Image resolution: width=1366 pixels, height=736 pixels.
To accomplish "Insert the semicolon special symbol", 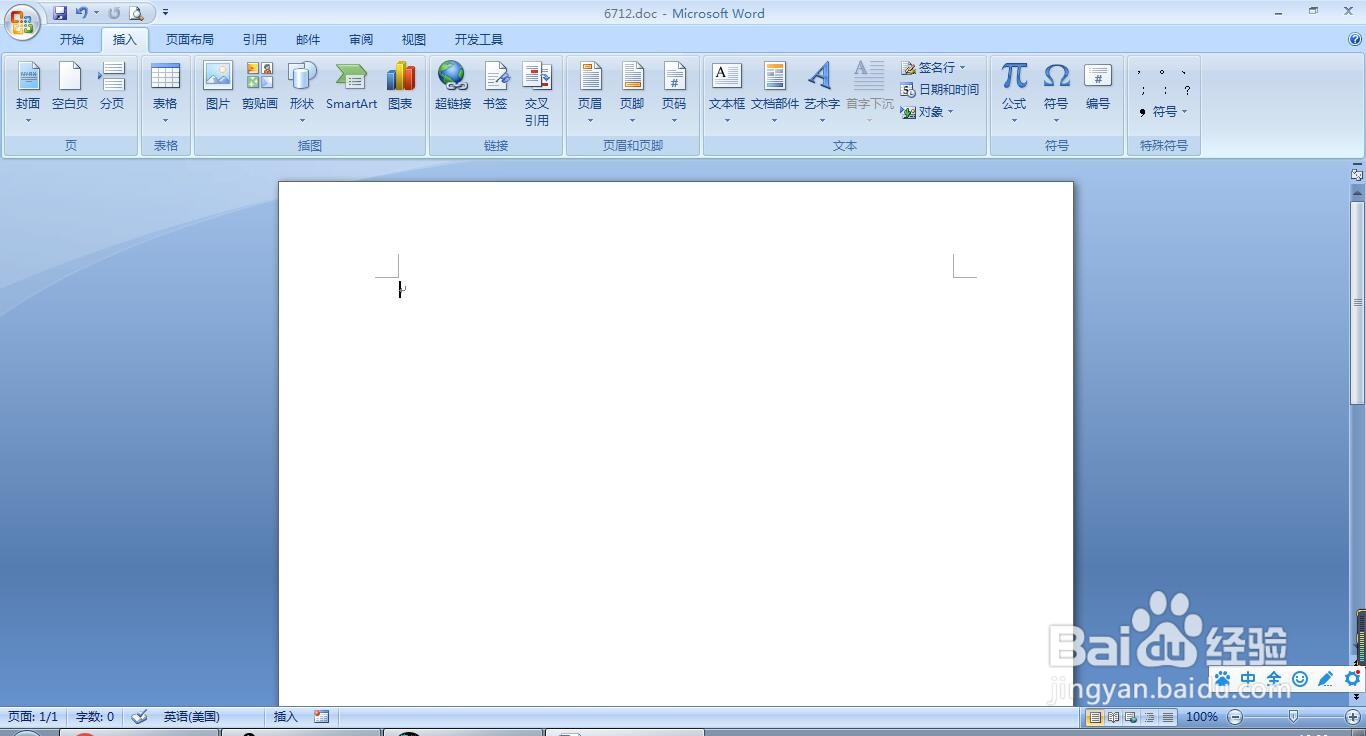I will tap(1141, 91).
